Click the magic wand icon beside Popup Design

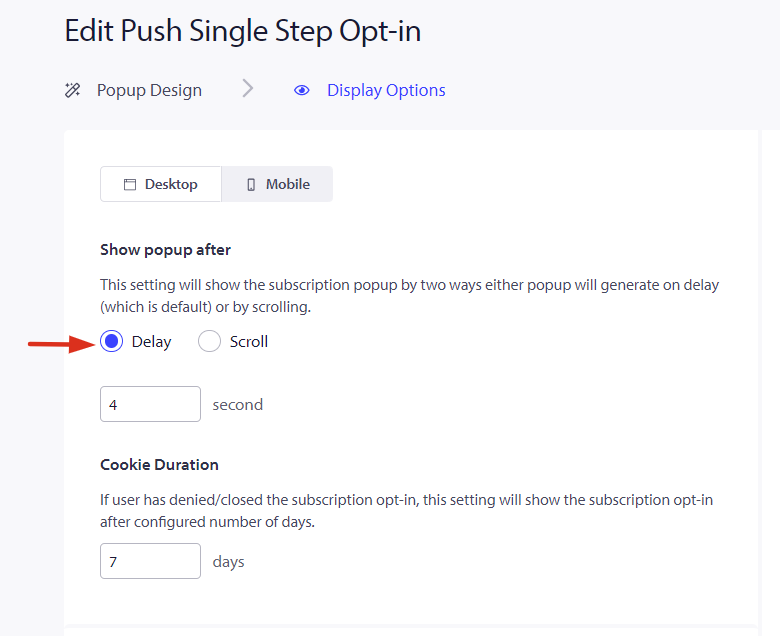click(72, 90)
